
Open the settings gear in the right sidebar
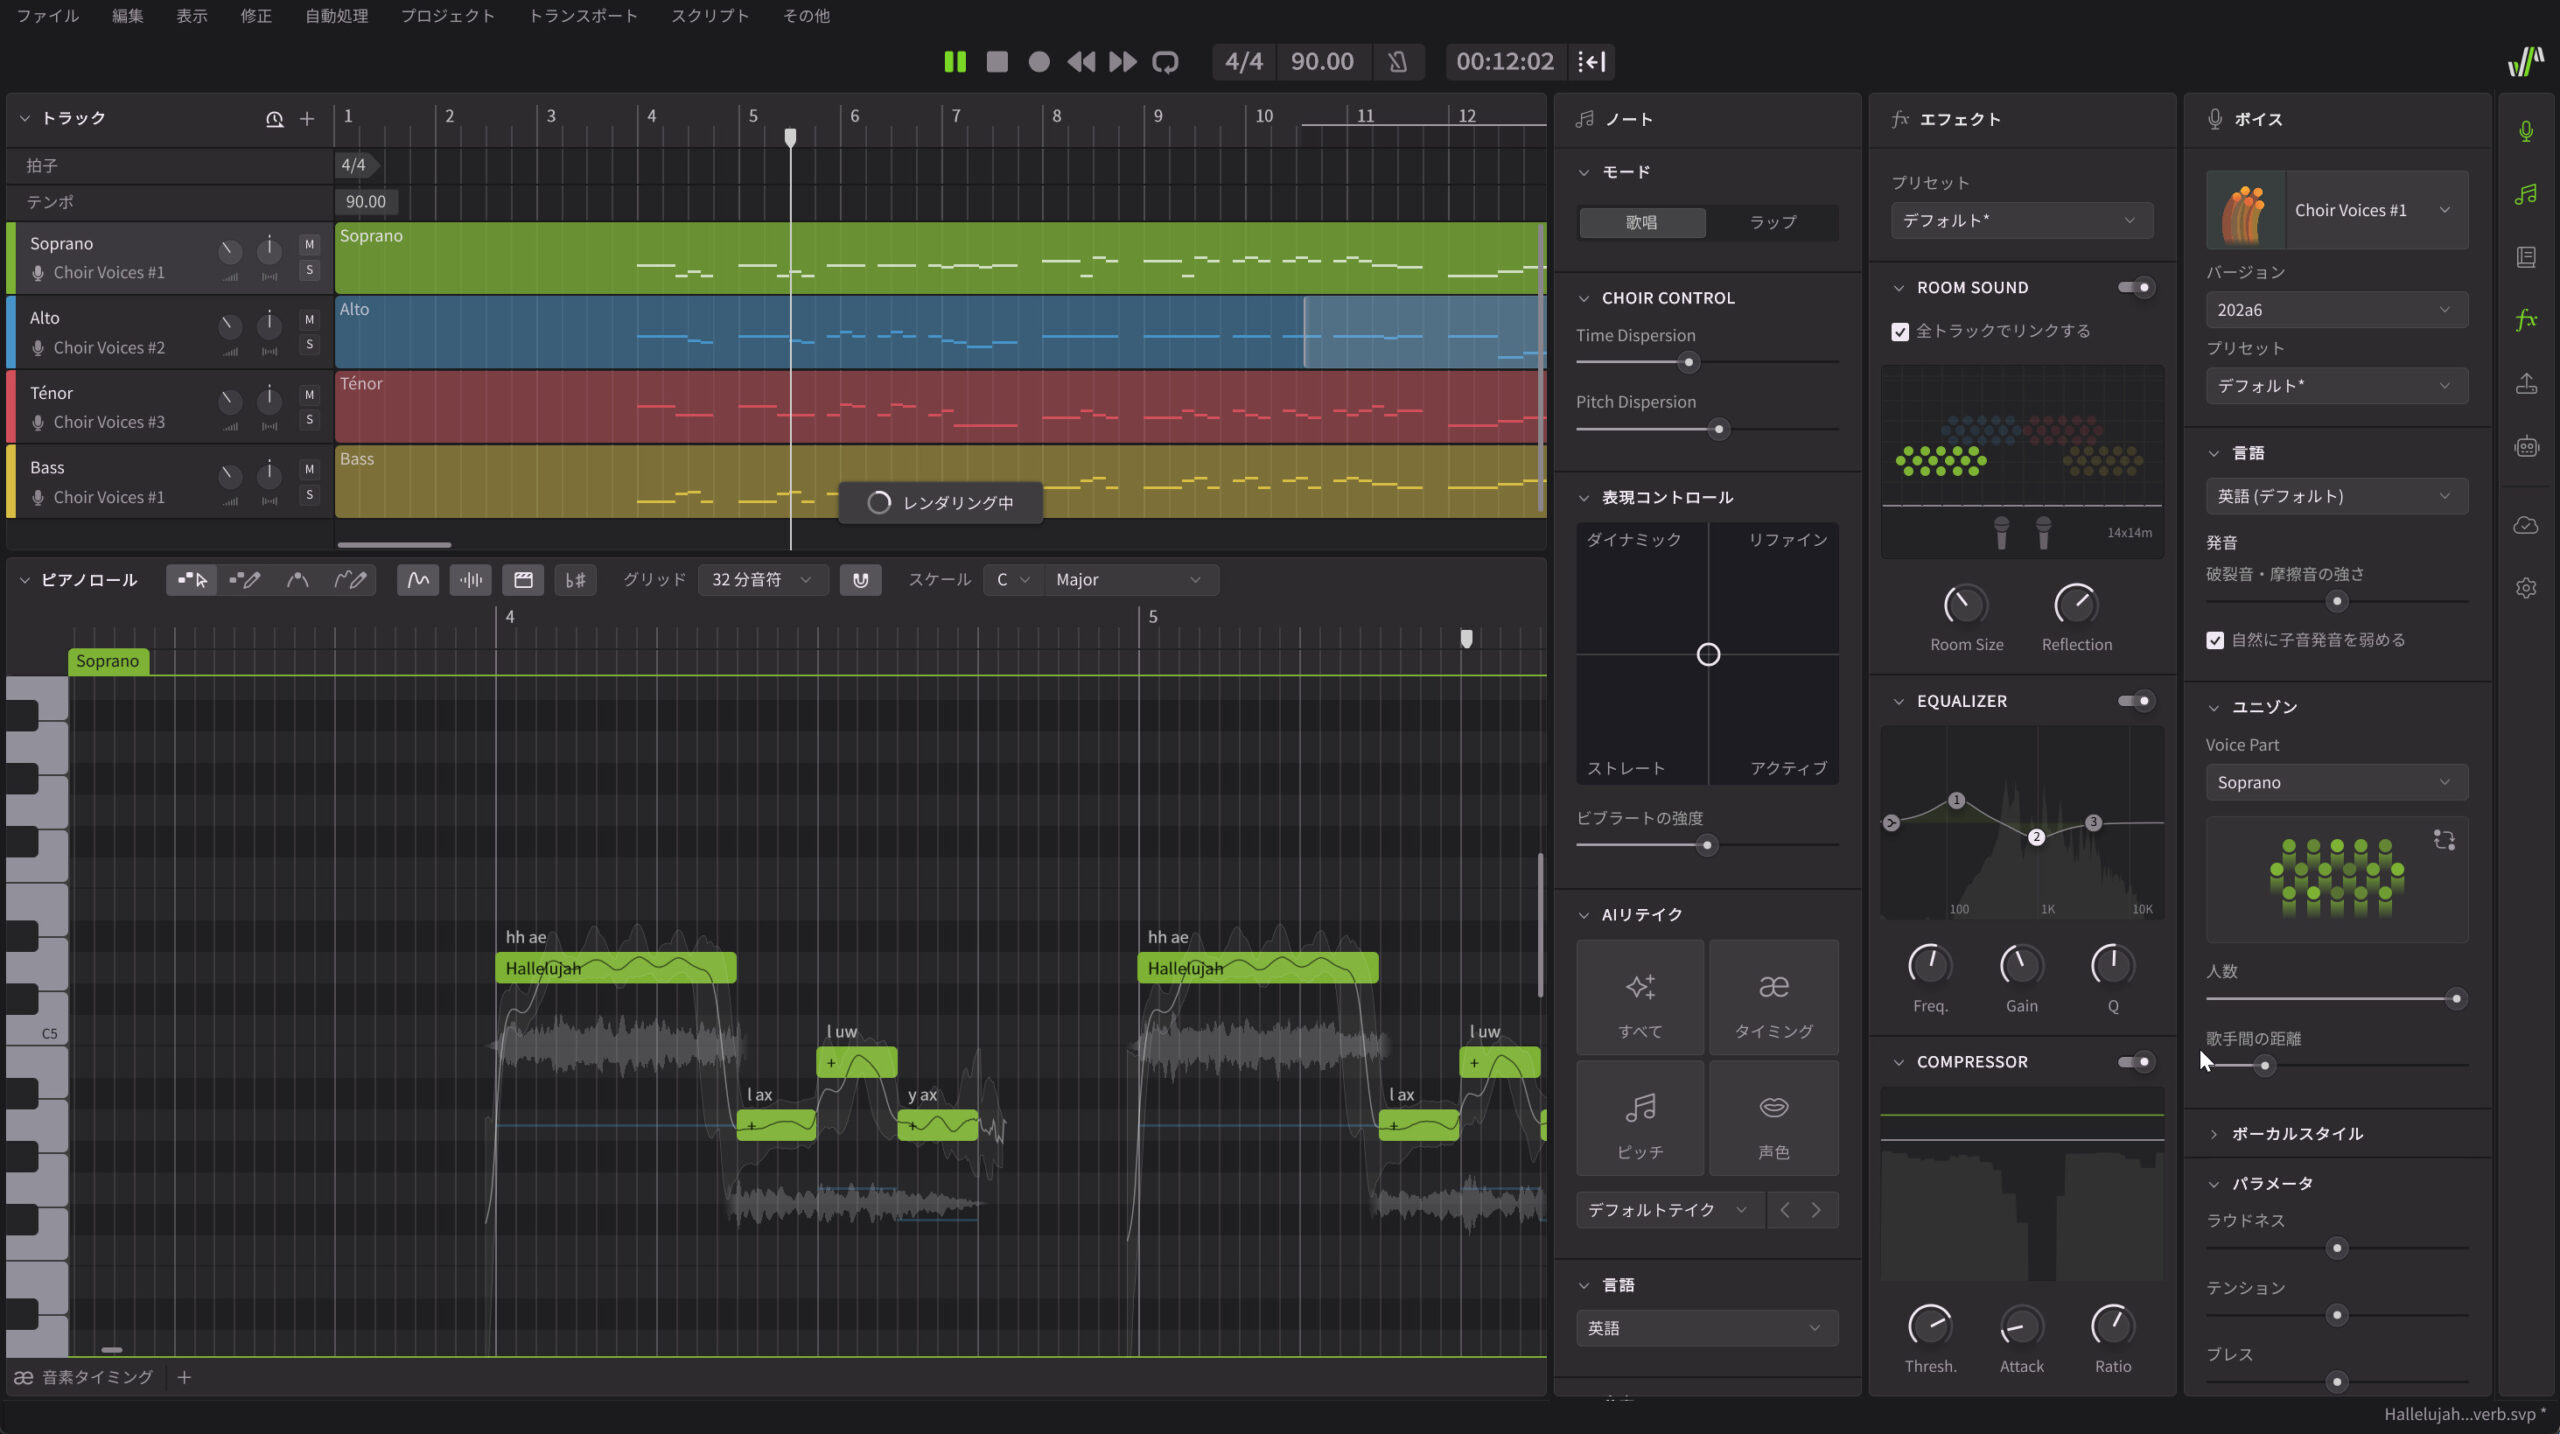pyautogui.click(x=2526, y=588)
